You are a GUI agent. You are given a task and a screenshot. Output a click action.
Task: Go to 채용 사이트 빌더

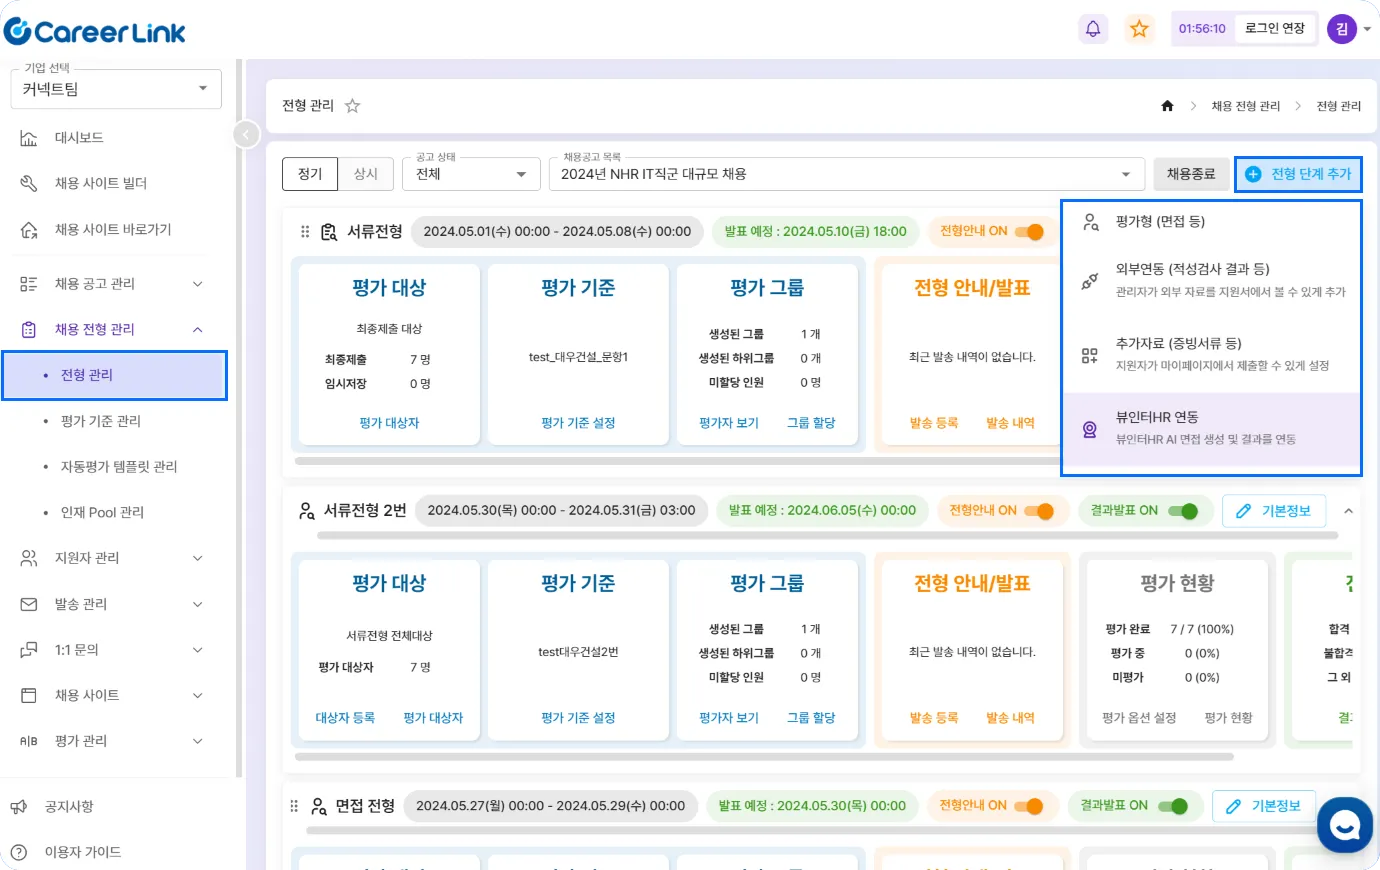click(x=100, y=184)
